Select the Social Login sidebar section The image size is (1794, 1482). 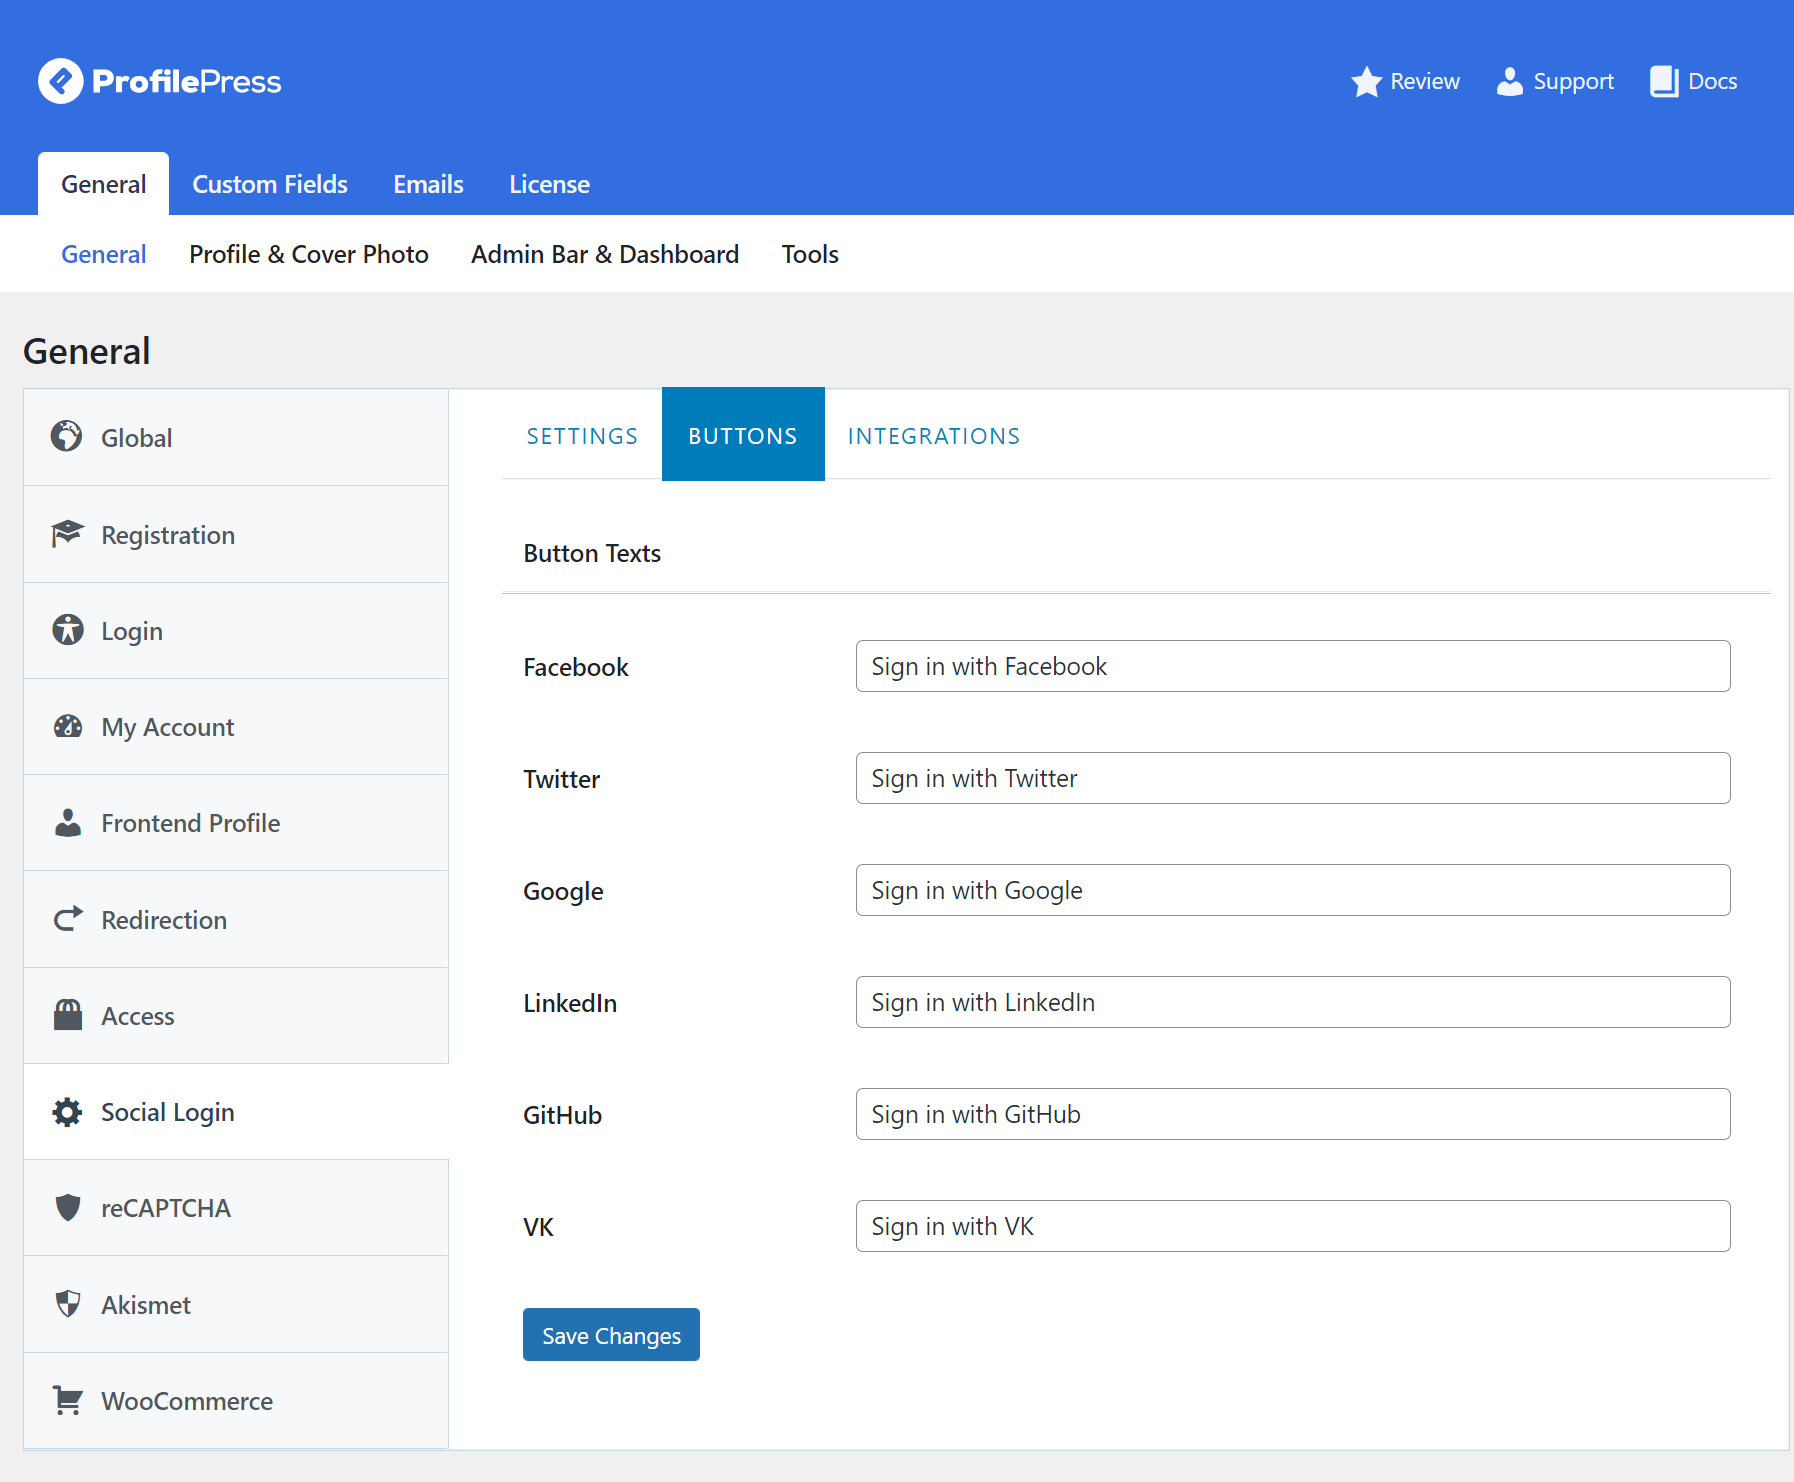pos(236,1112)
